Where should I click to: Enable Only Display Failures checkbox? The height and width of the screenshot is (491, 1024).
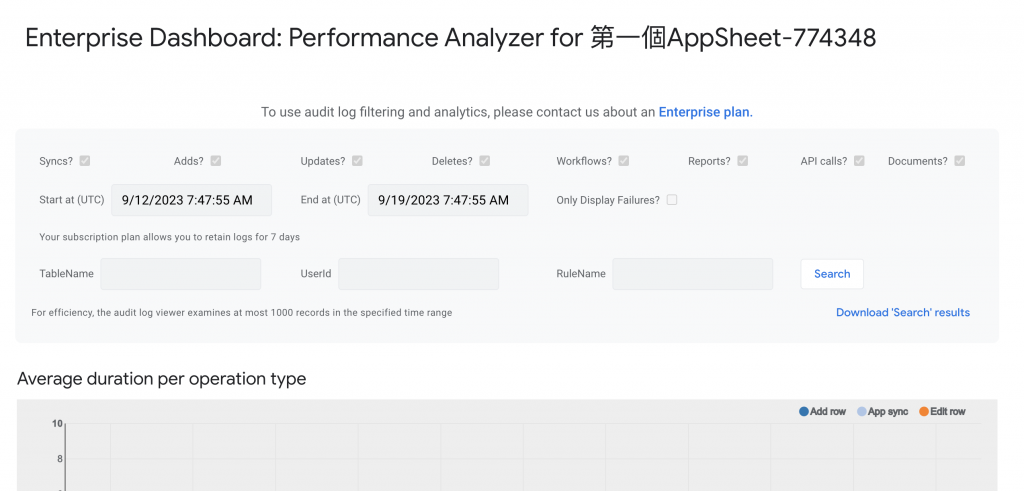tap(672, 200)
